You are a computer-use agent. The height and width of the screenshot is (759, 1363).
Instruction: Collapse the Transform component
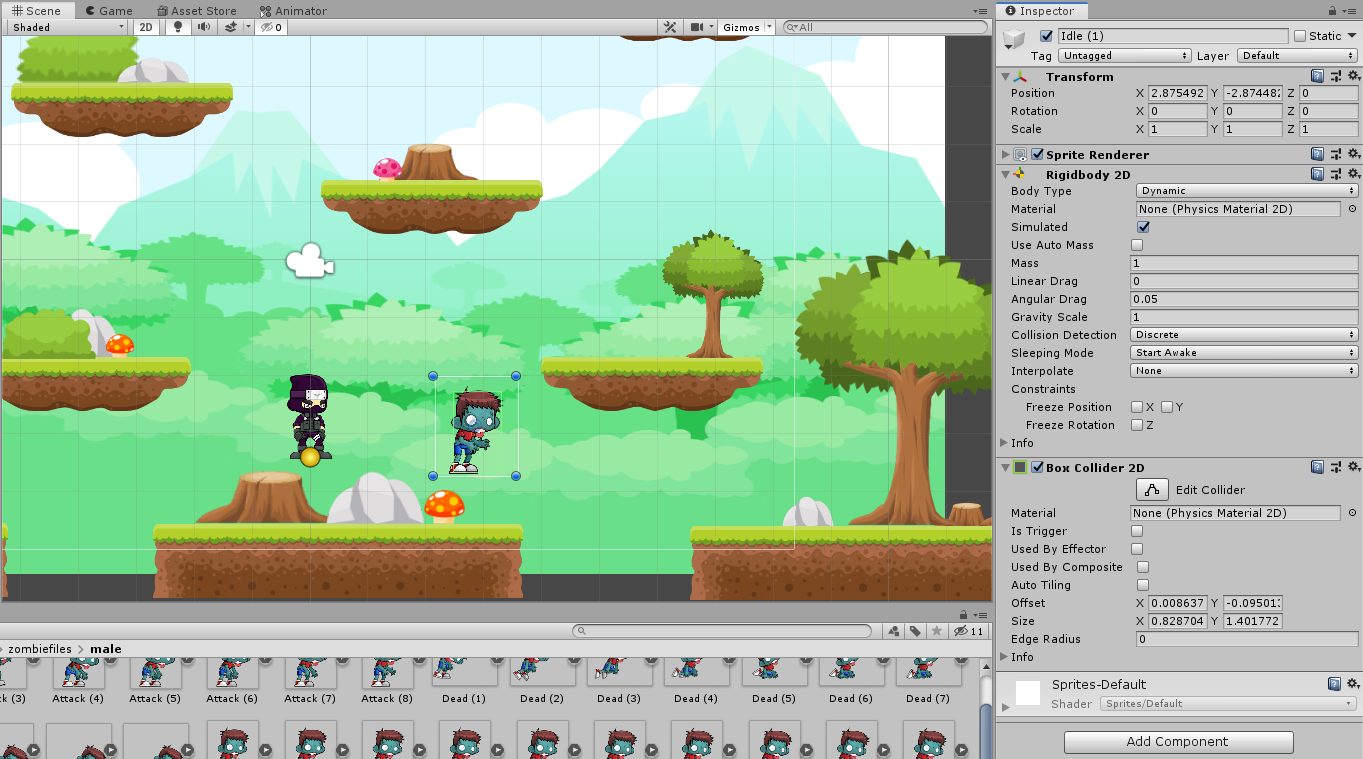(1005, 77)
